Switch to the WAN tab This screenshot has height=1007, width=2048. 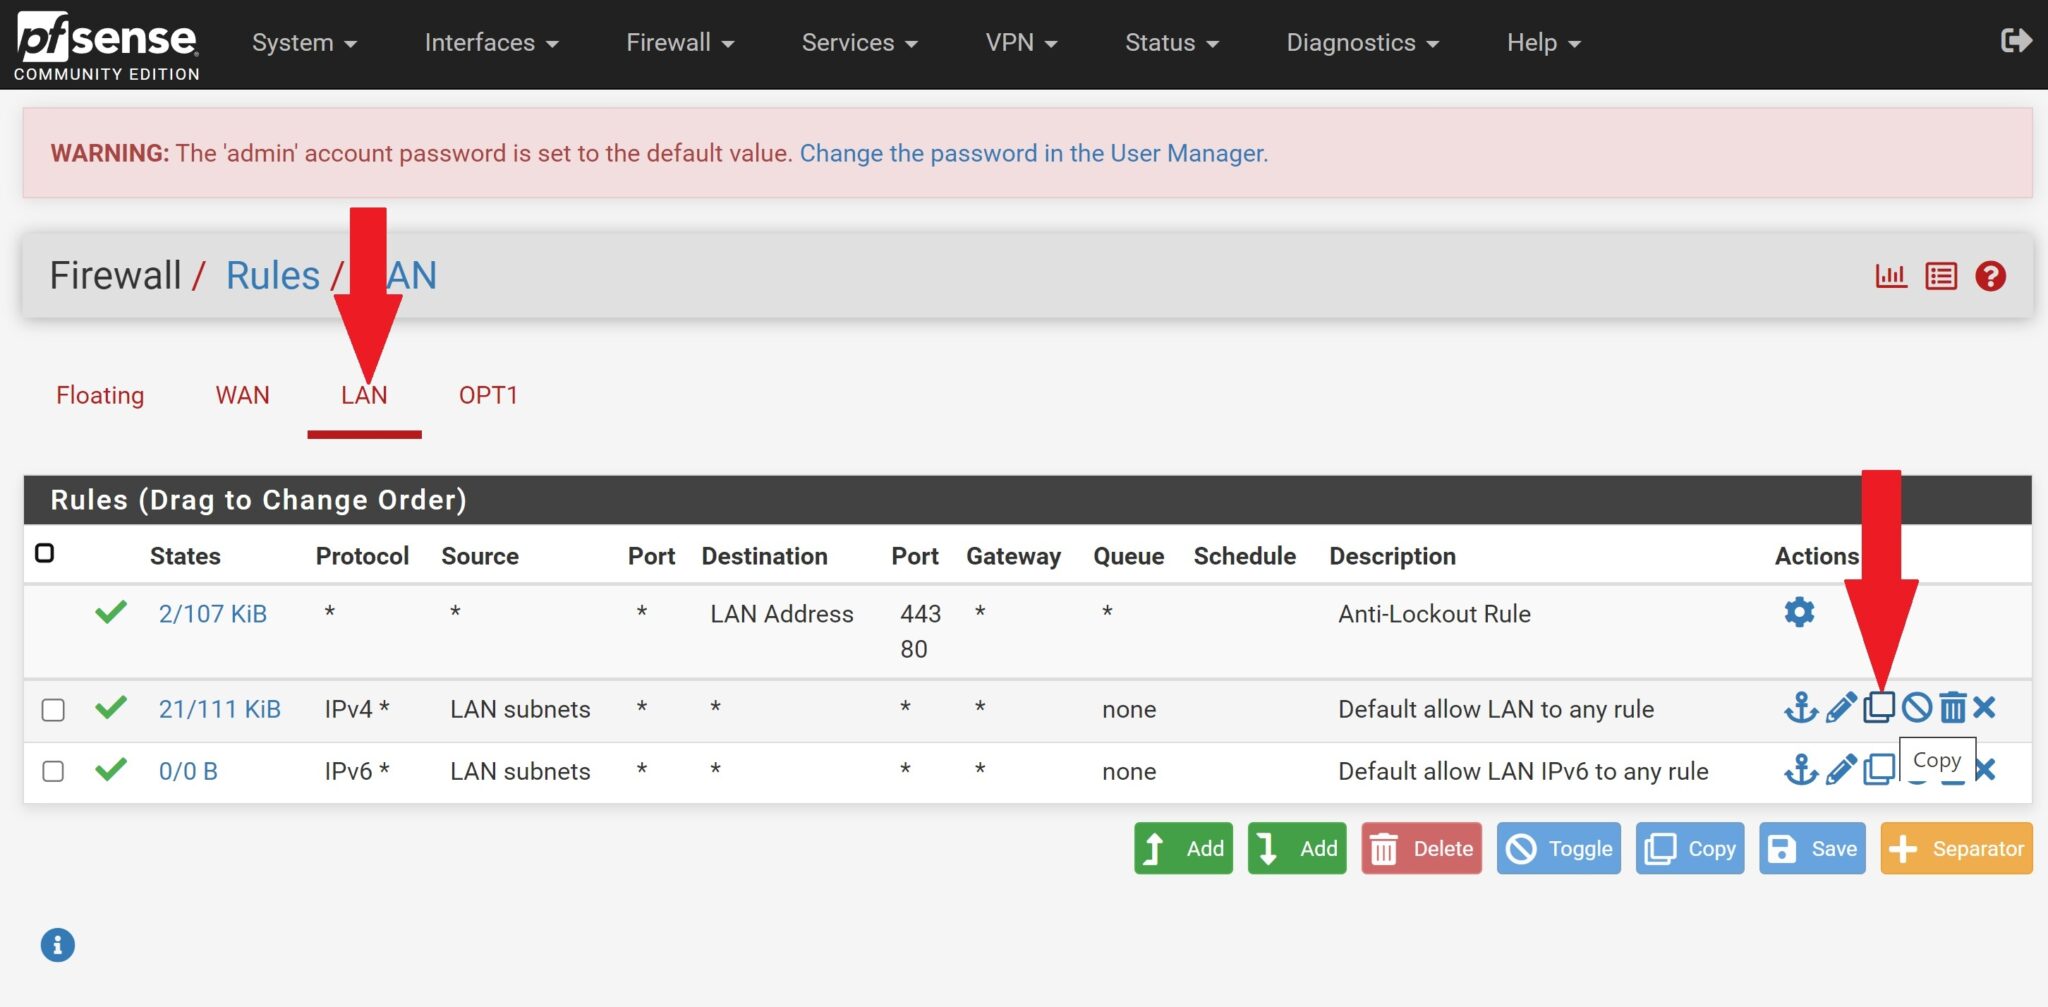click(242, 395)
